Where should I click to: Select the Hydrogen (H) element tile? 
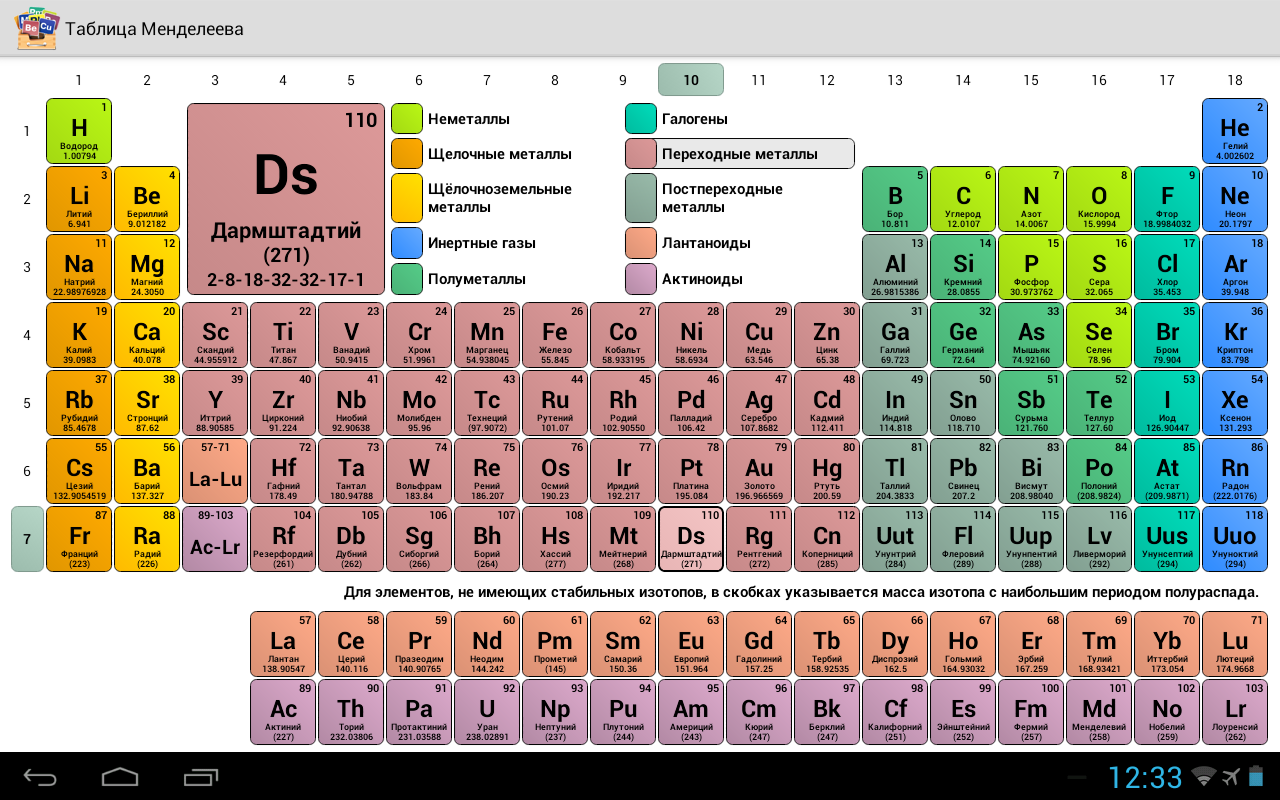coord(79,131)
